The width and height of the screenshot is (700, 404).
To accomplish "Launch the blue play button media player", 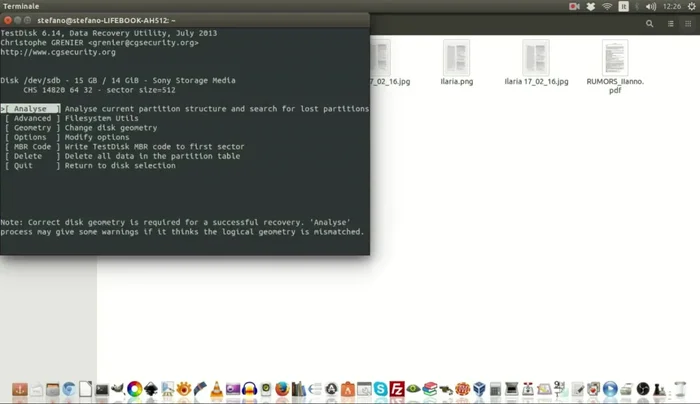I will tap(610, 389).
